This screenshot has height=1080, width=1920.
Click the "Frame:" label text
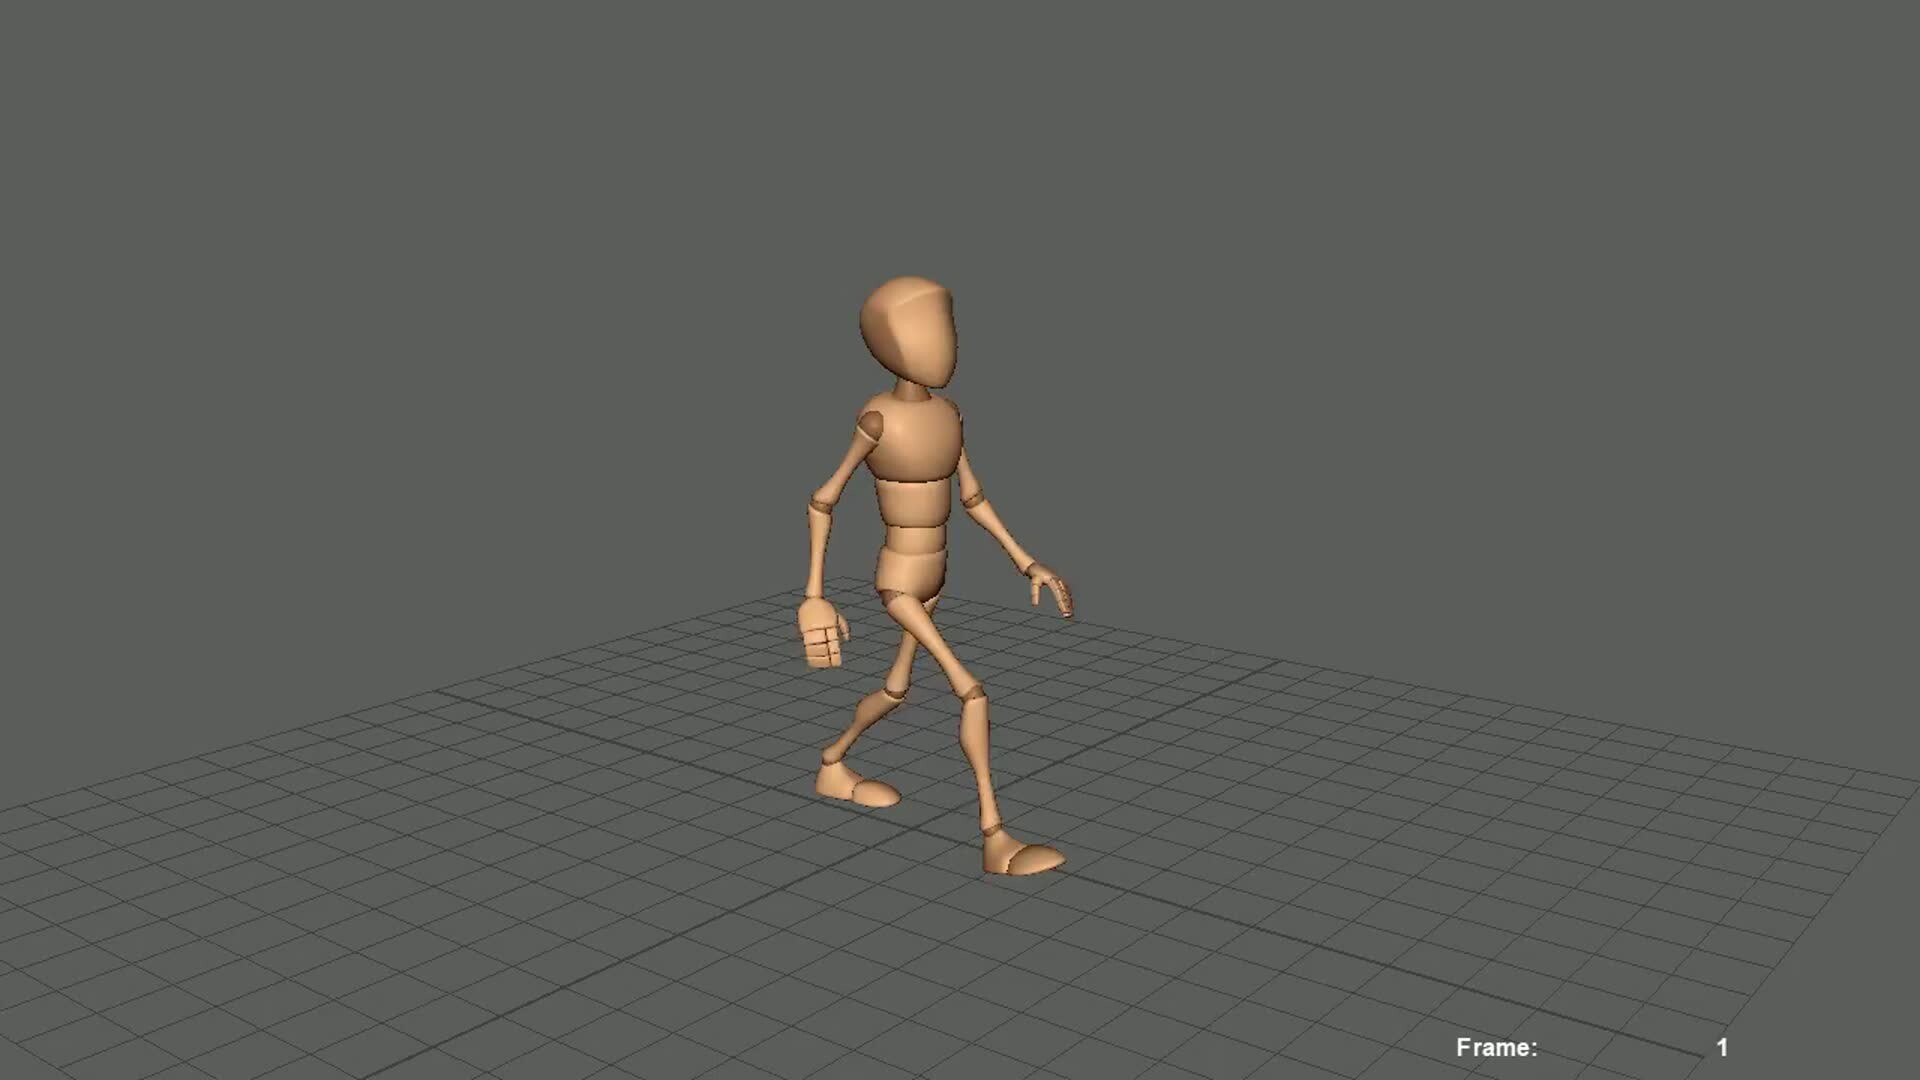1496,1047
